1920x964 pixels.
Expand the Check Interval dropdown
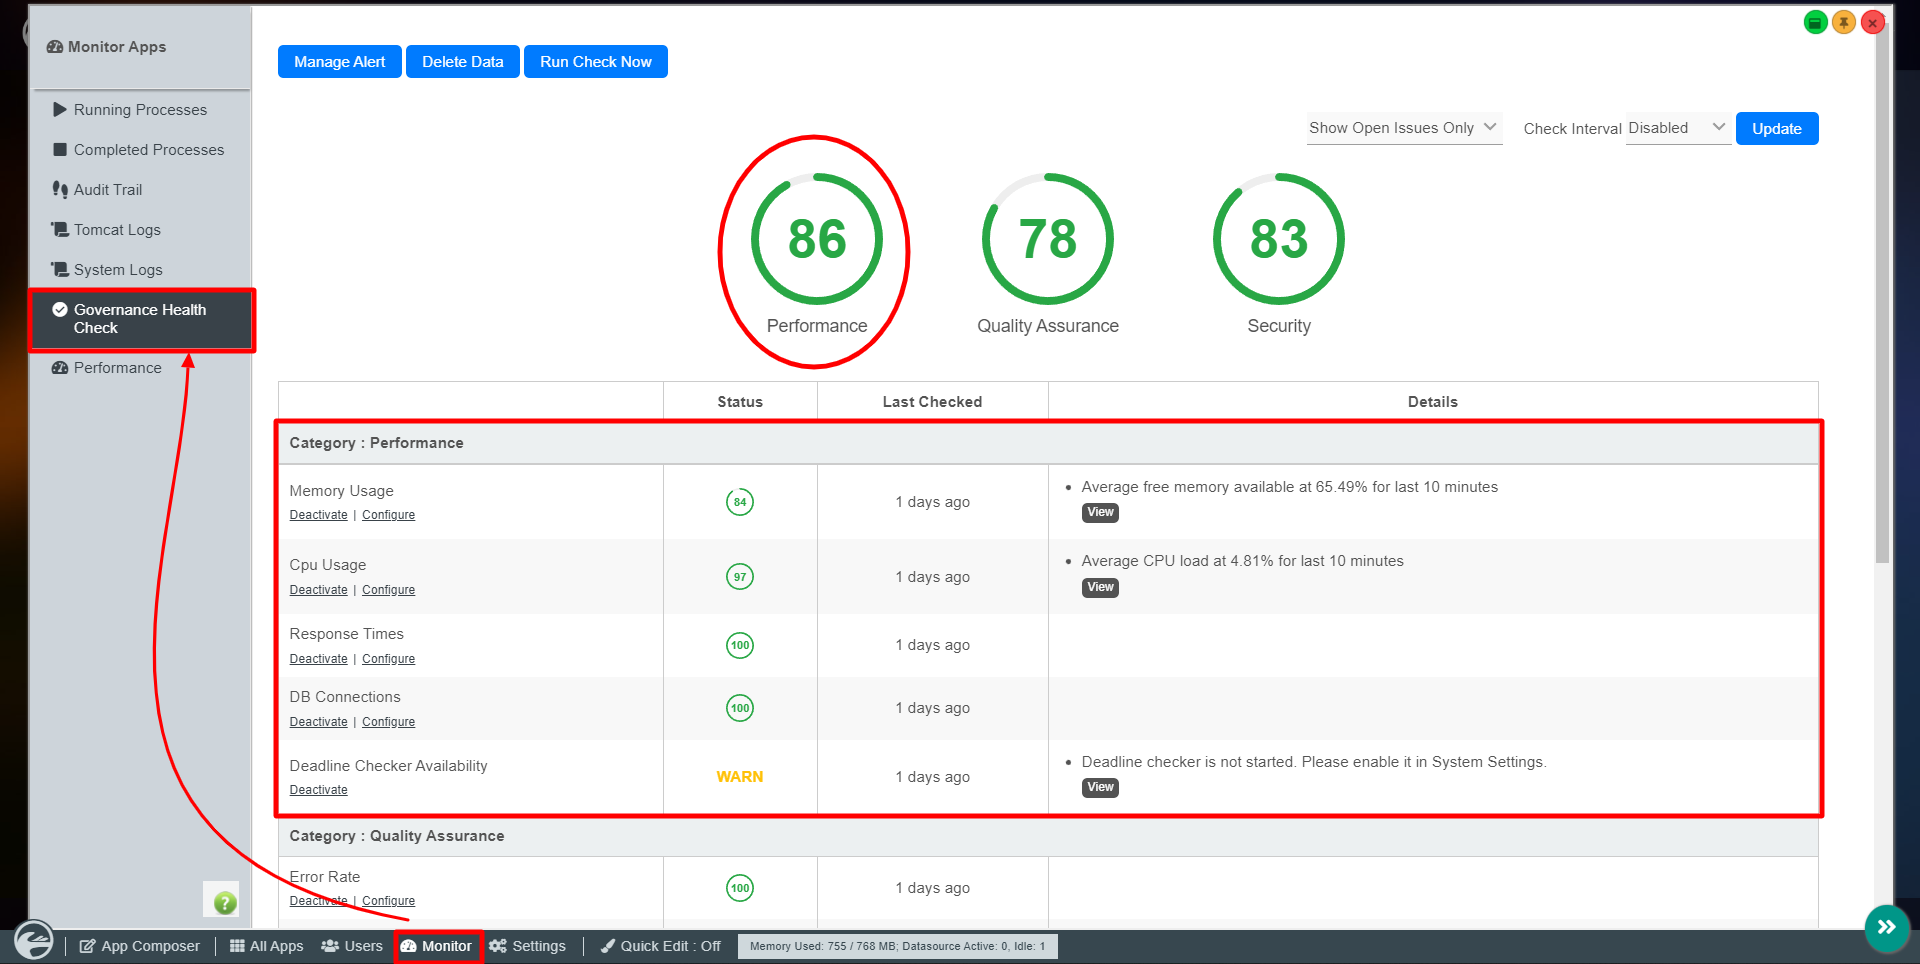(1677, 128)
